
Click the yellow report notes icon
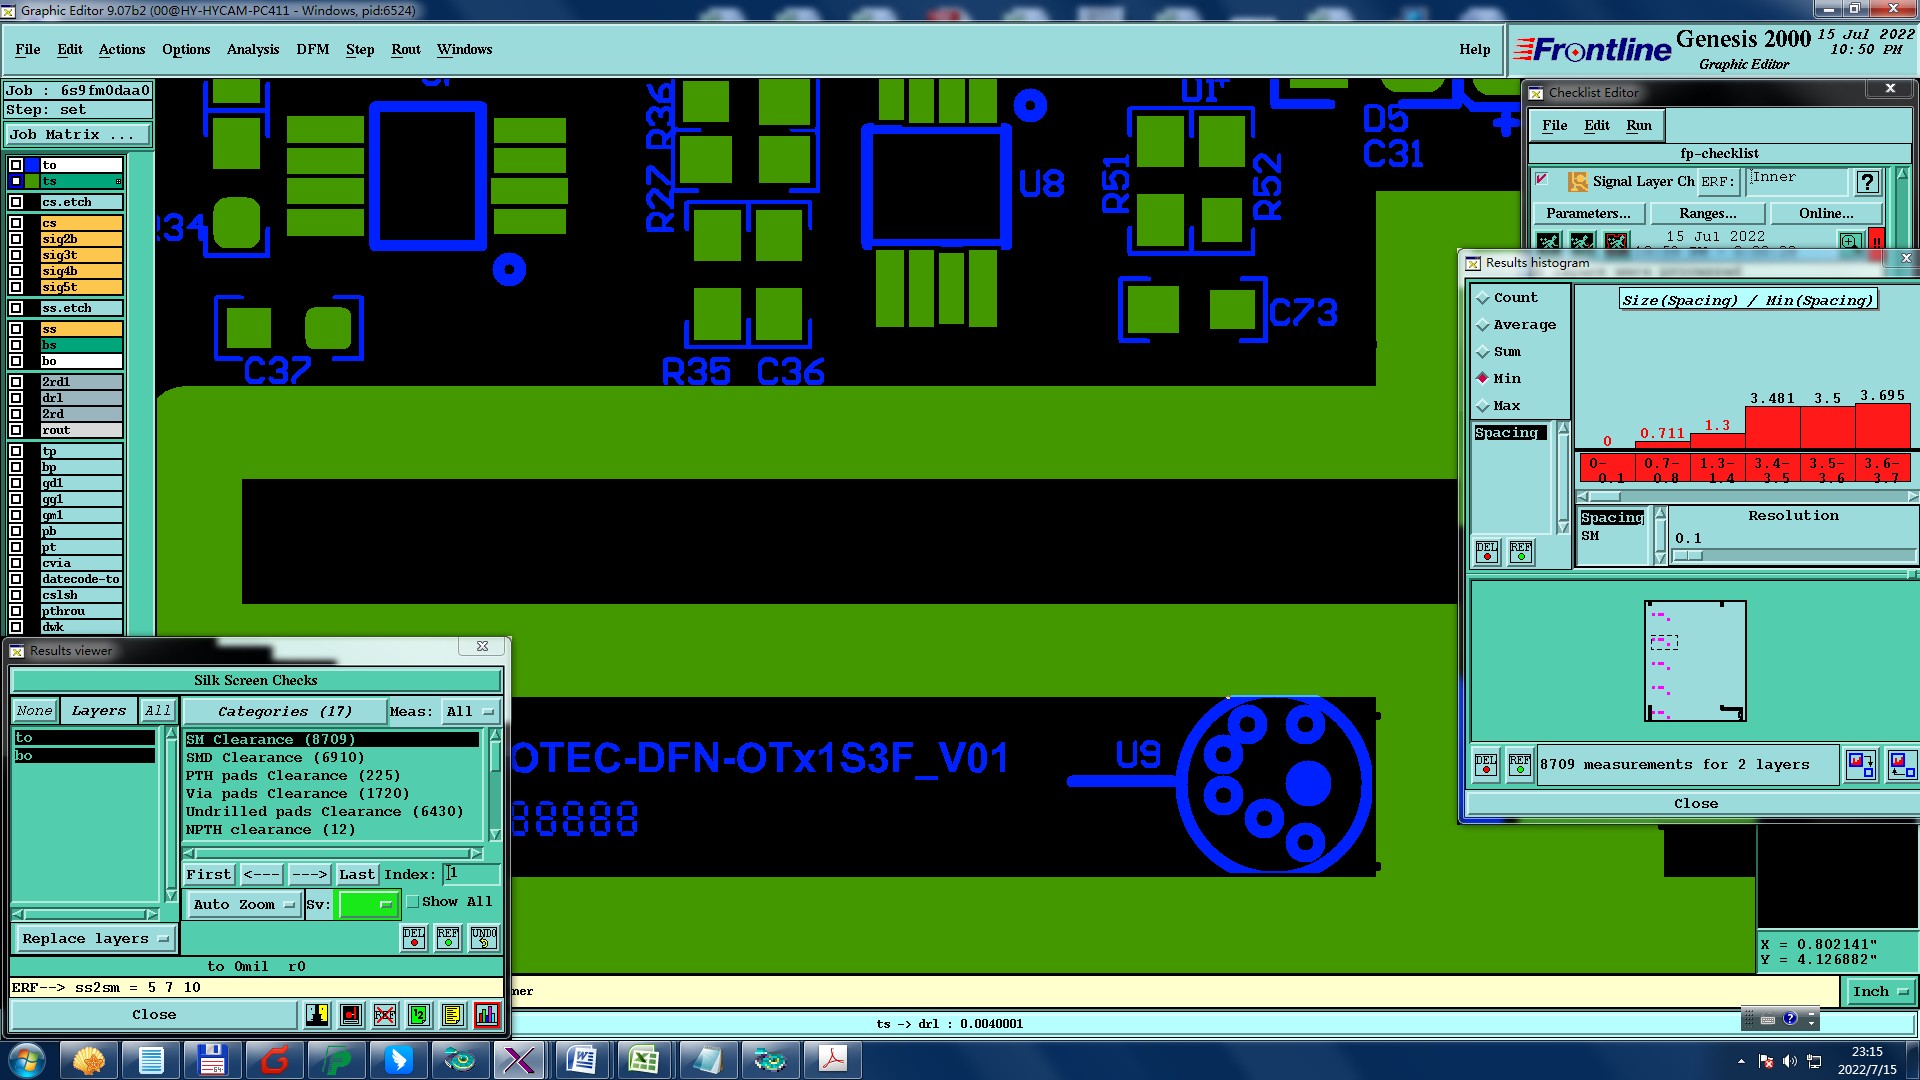(453, 1015)
